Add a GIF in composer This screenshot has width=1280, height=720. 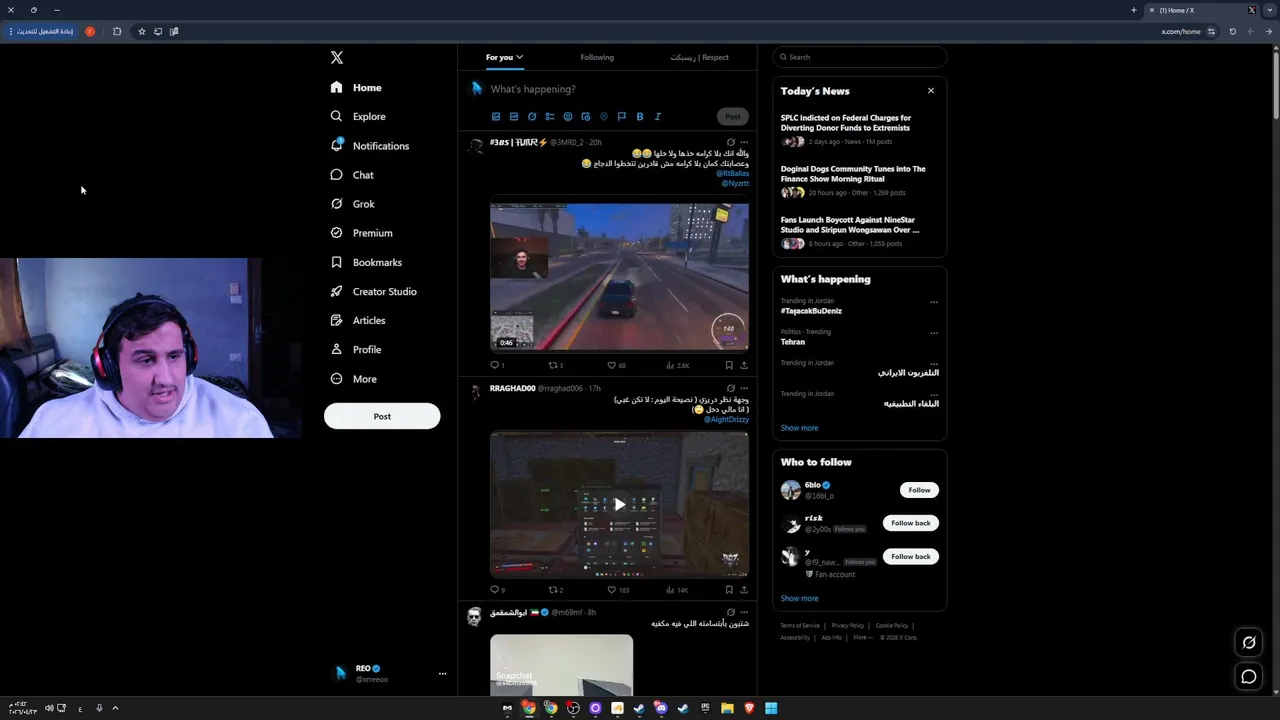tap(514, 117)
